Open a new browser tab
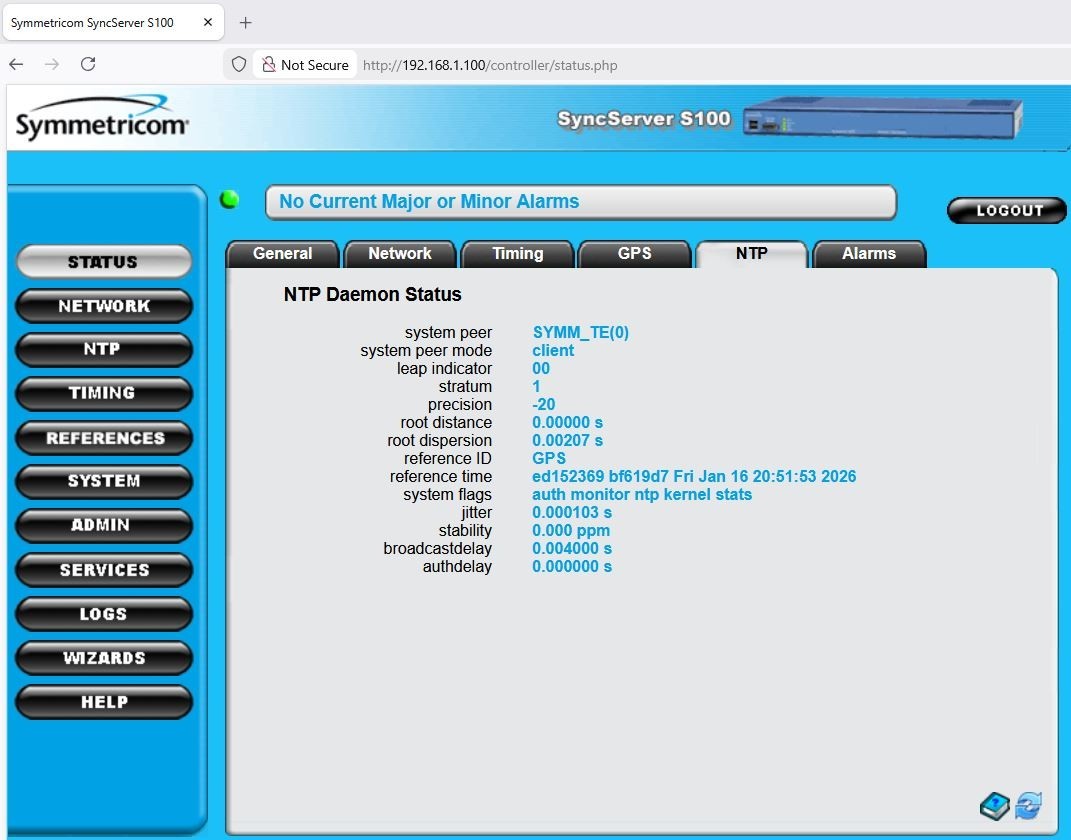This screenshot has height=840, width=1071. tap(245, 23)
